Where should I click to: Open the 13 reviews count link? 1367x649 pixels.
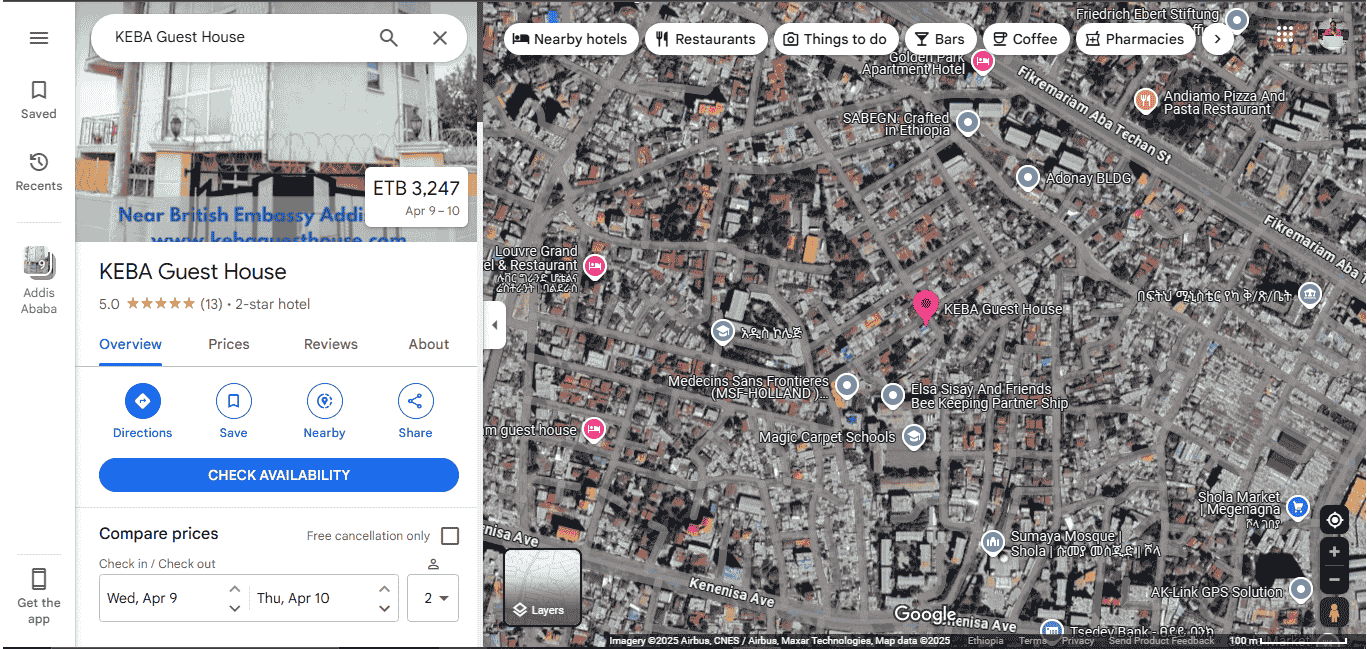[211, 304]
